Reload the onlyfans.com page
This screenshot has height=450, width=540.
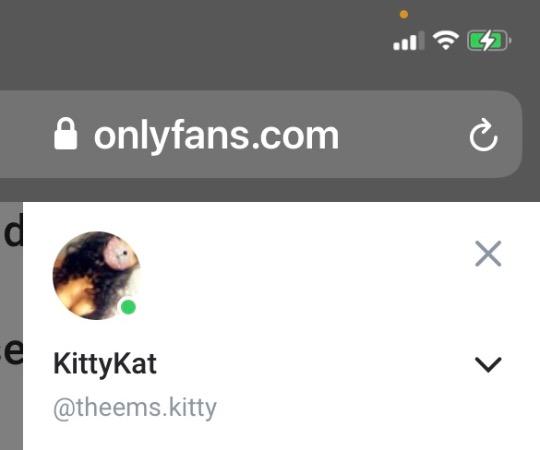484,135
